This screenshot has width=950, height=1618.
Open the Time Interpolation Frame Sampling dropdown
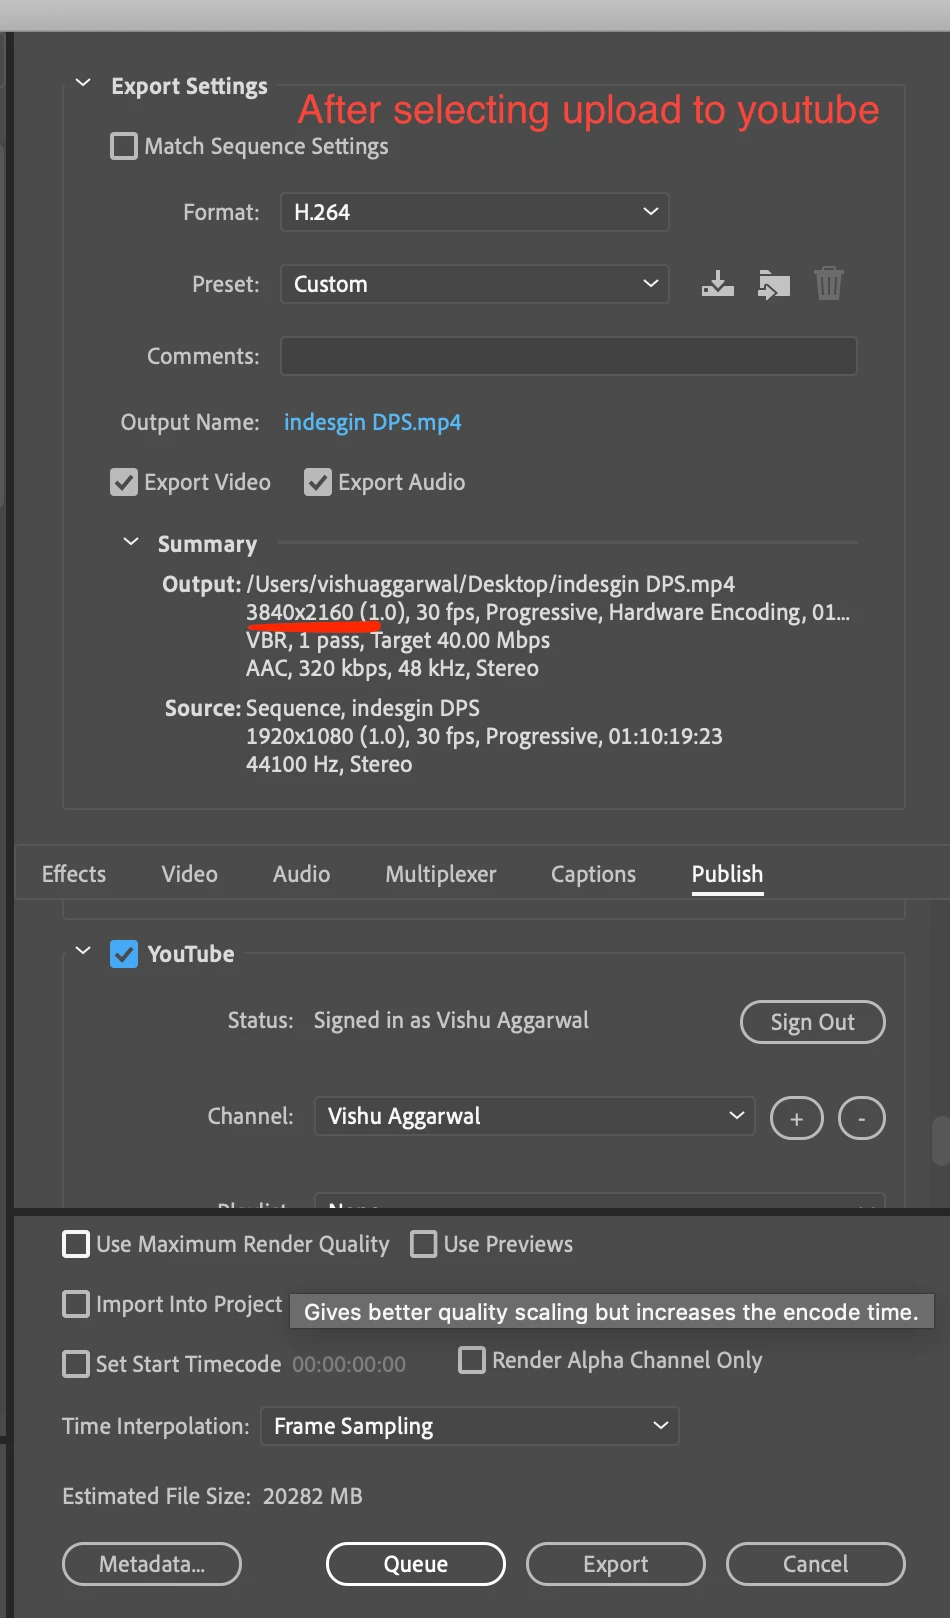coord(470,1426)
